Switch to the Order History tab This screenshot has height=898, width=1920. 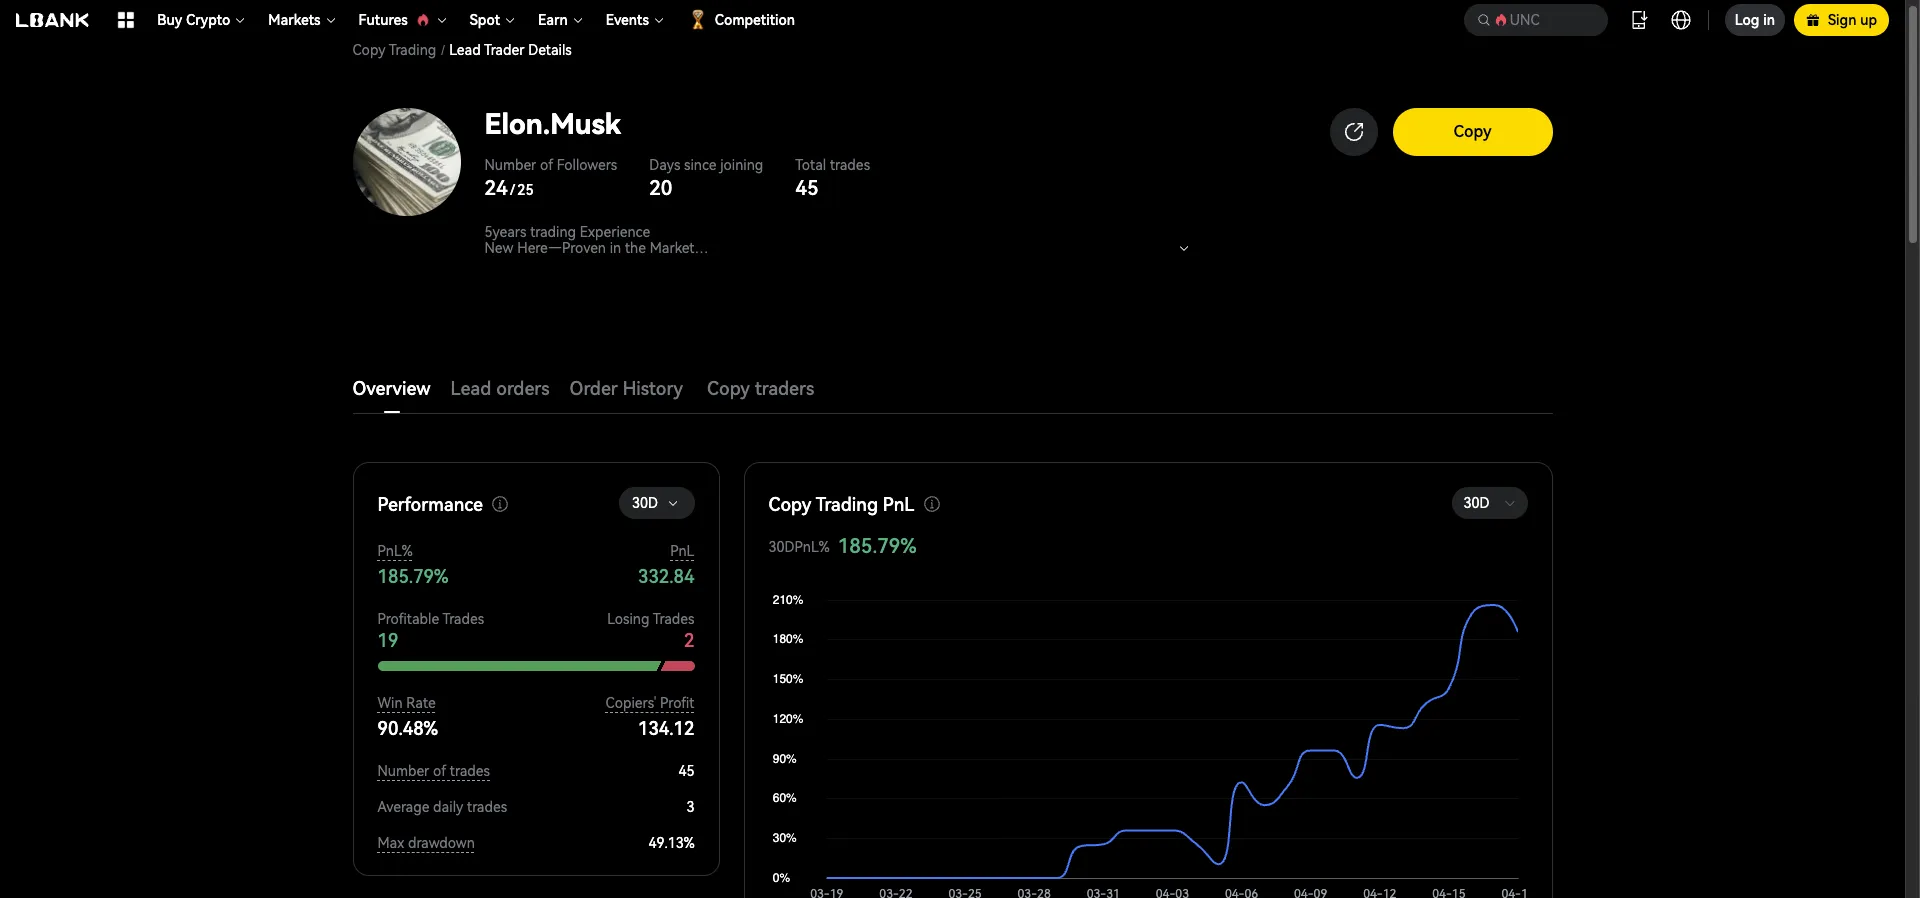point(625,388)
